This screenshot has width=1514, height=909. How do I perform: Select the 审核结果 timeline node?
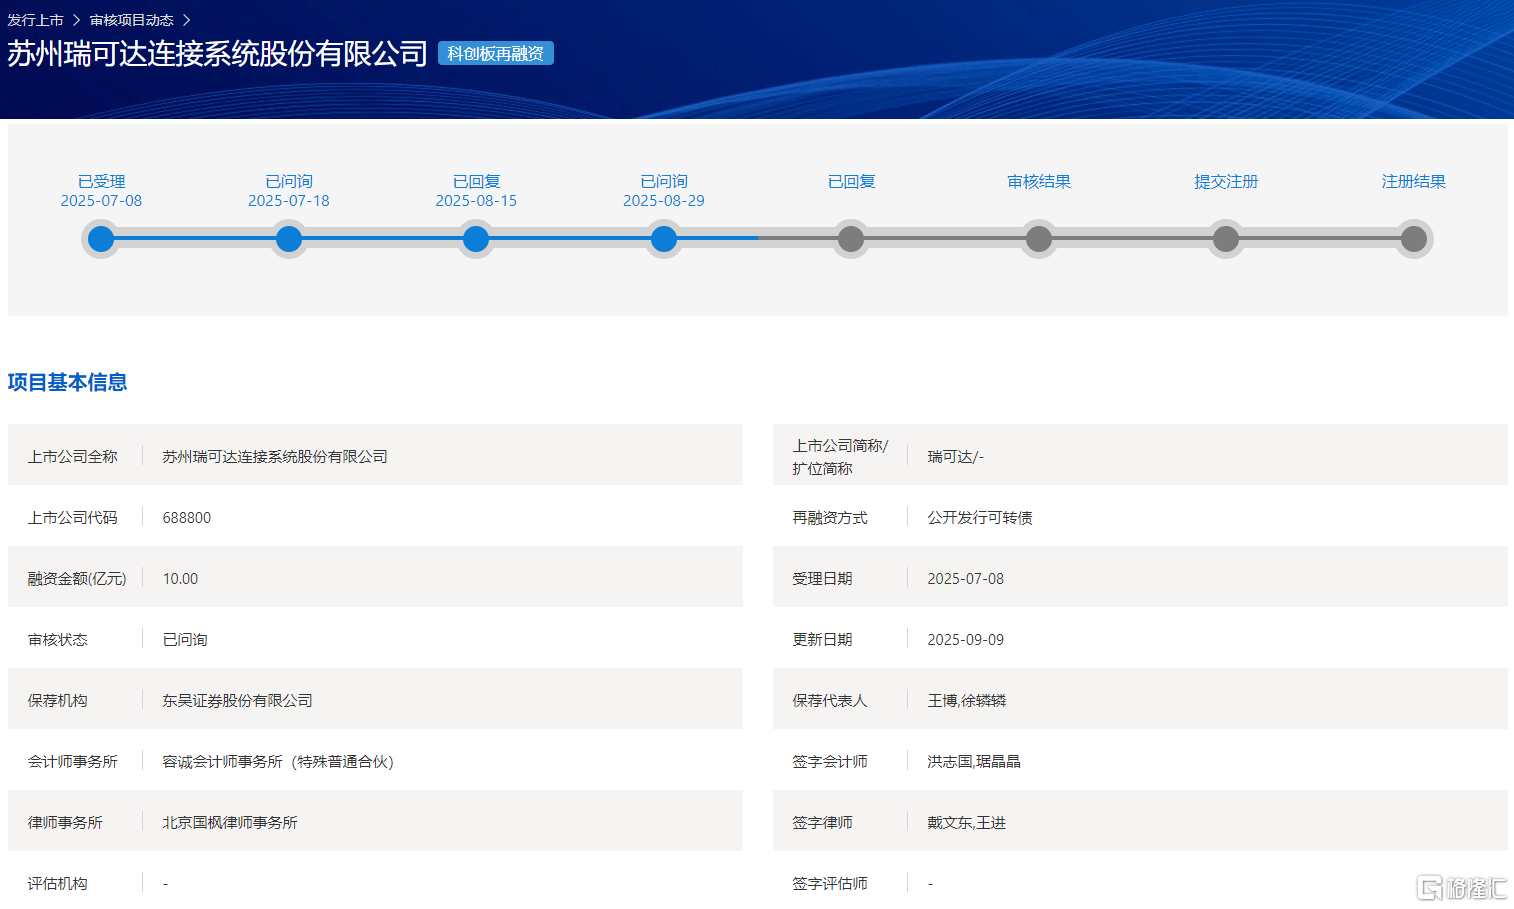(x=1039, y=239)
